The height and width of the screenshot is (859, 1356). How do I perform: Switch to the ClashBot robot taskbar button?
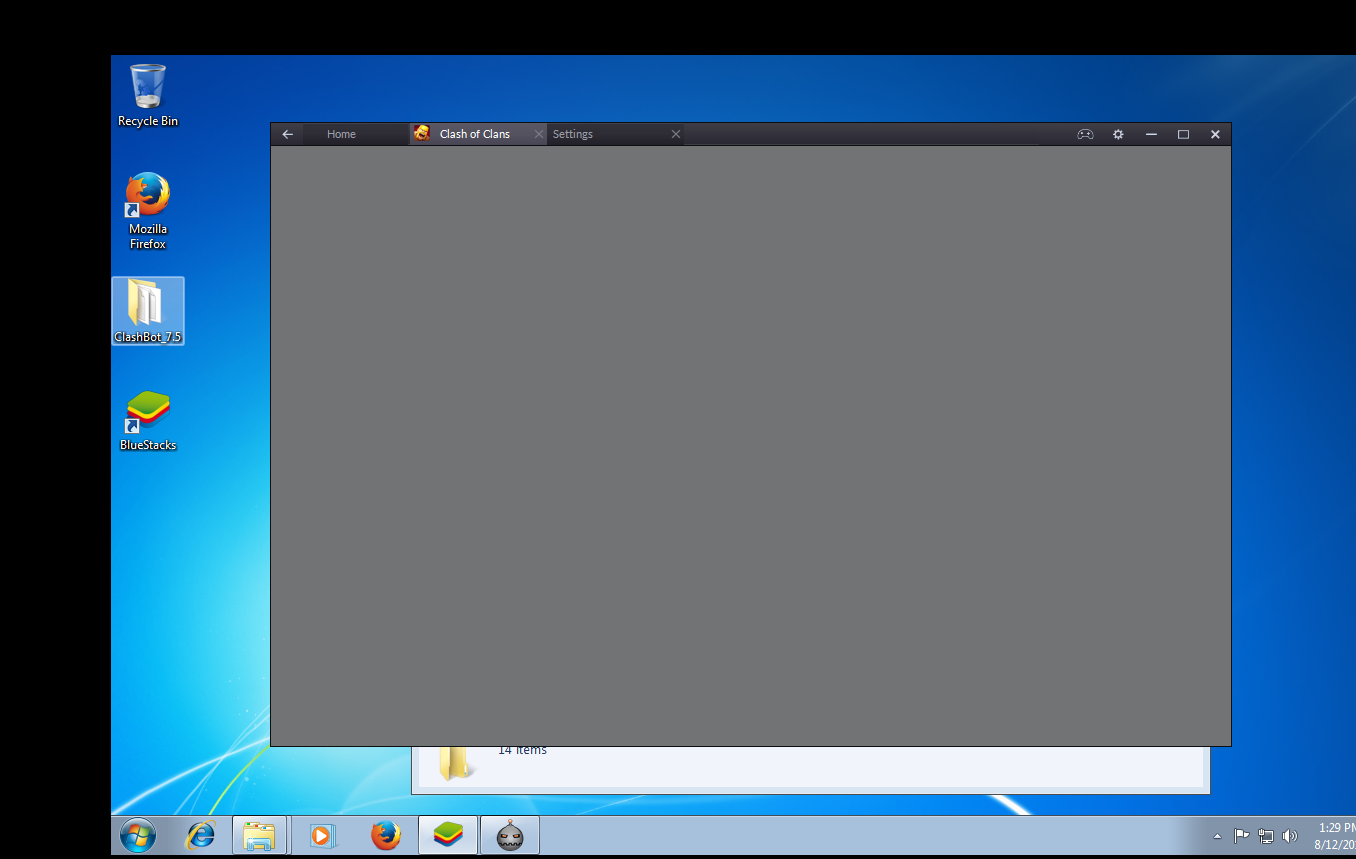point(510,835)
